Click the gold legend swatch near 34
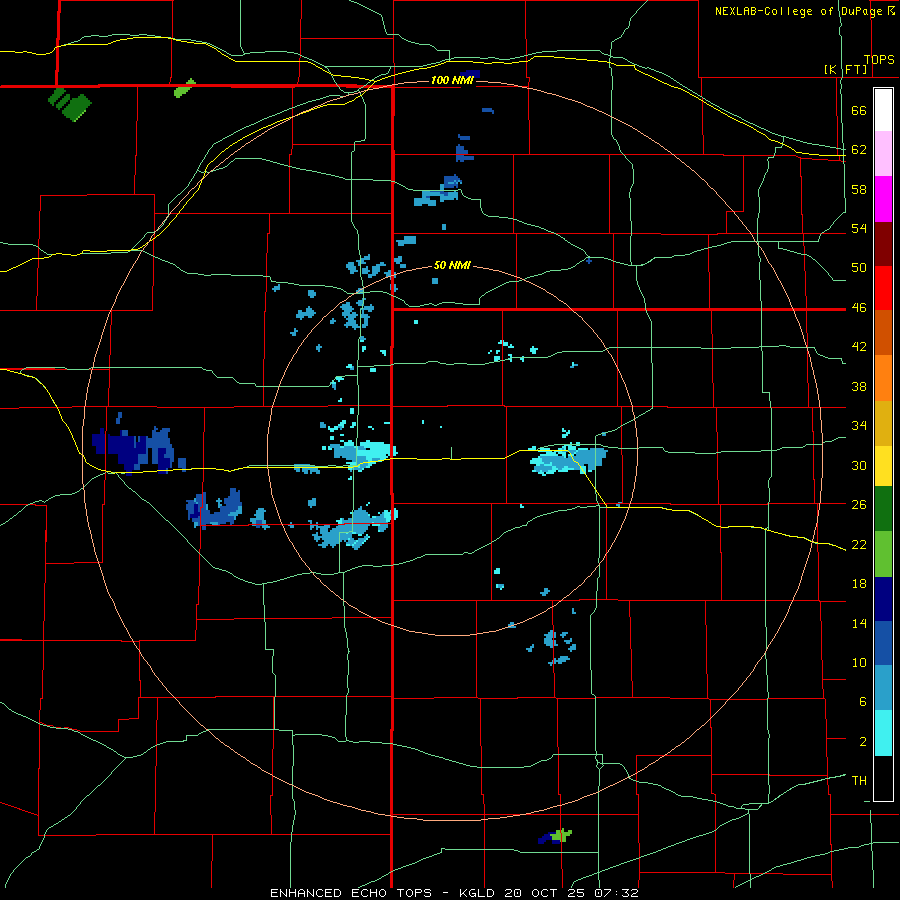This screenshot has height=900, width=900. click(x=883, y=423)
